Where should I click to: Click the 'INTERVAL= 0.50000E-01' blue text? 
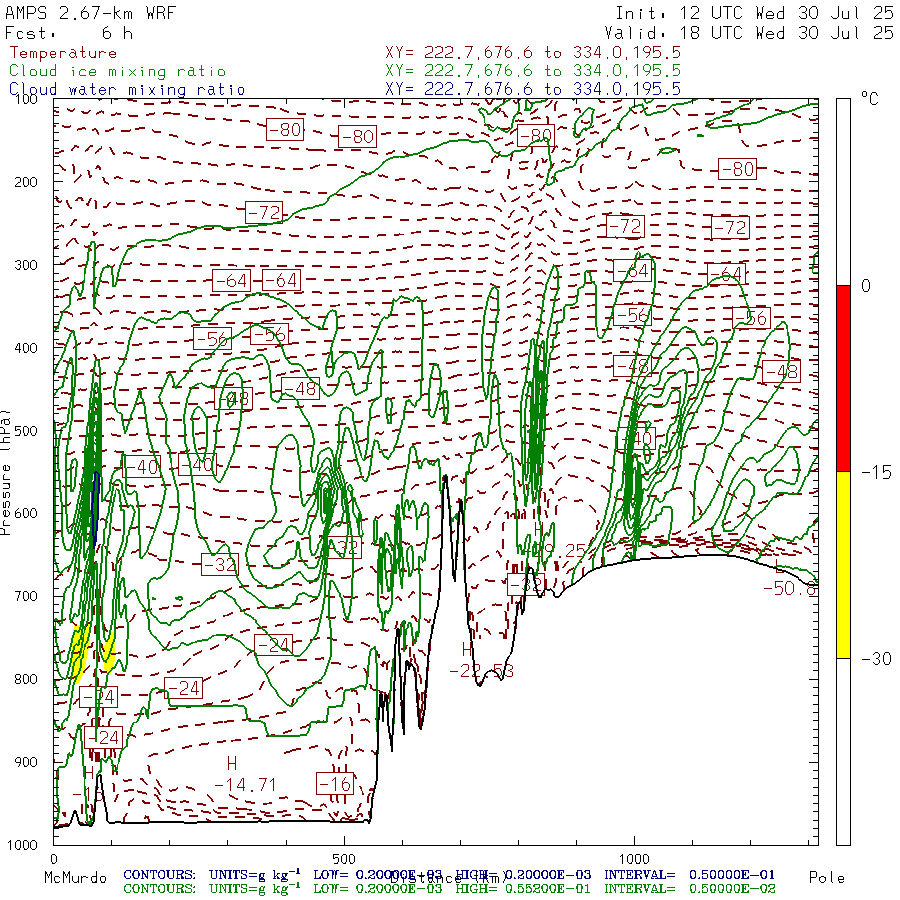tap(689, 875)
